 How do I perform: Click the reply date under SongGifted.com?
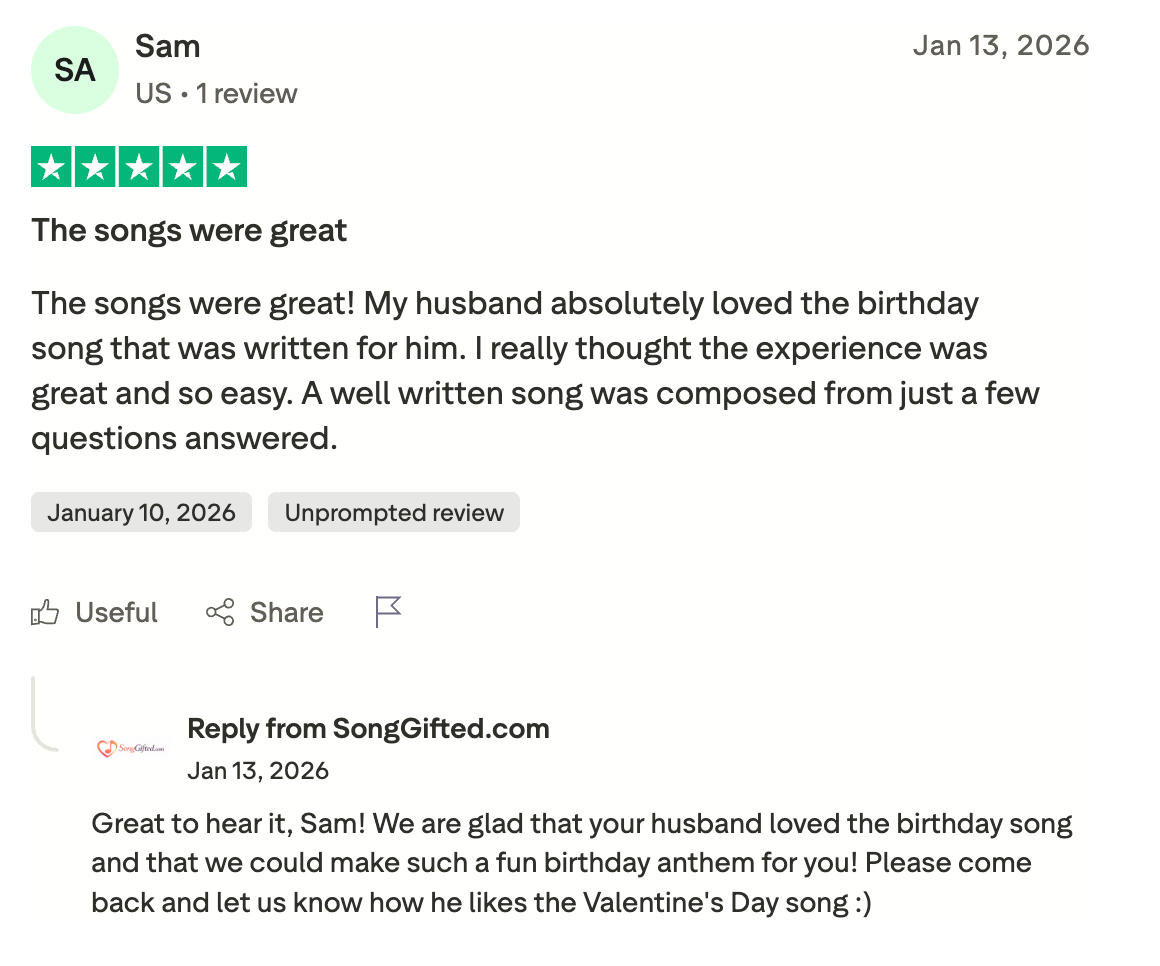point(258,771)
